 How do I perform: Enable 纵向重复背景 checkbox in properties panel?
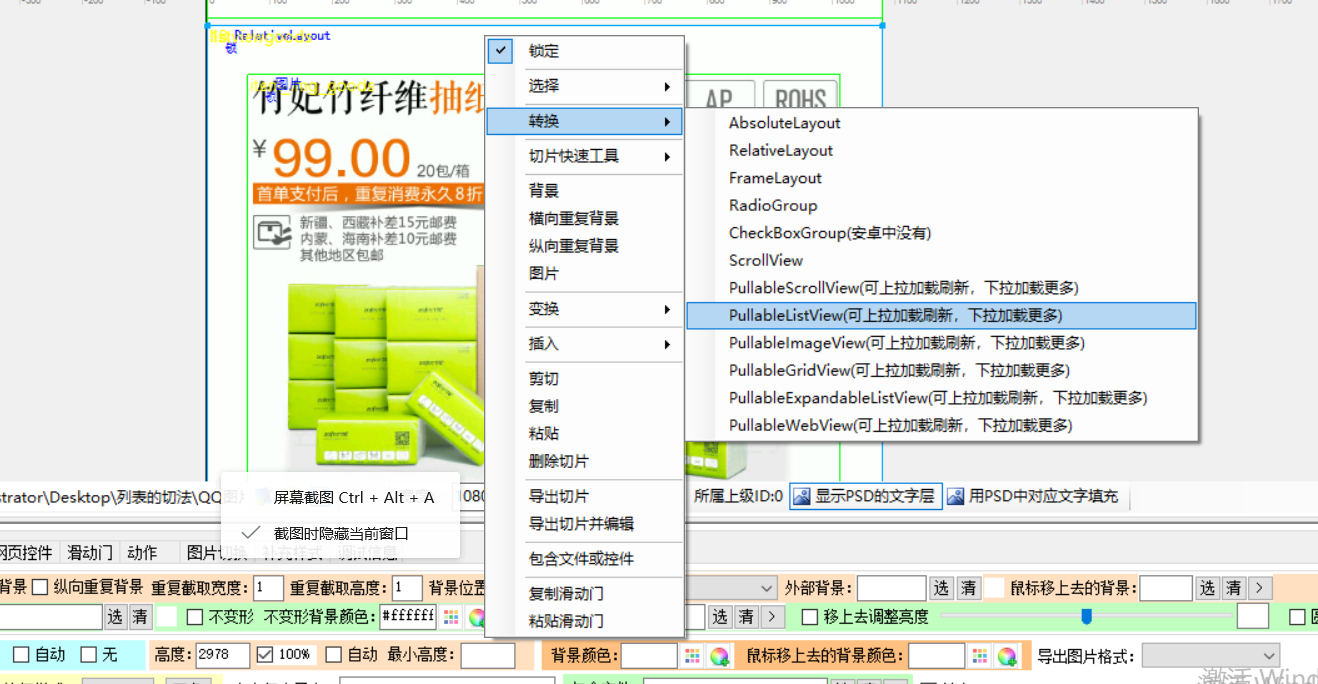(40, 587)
